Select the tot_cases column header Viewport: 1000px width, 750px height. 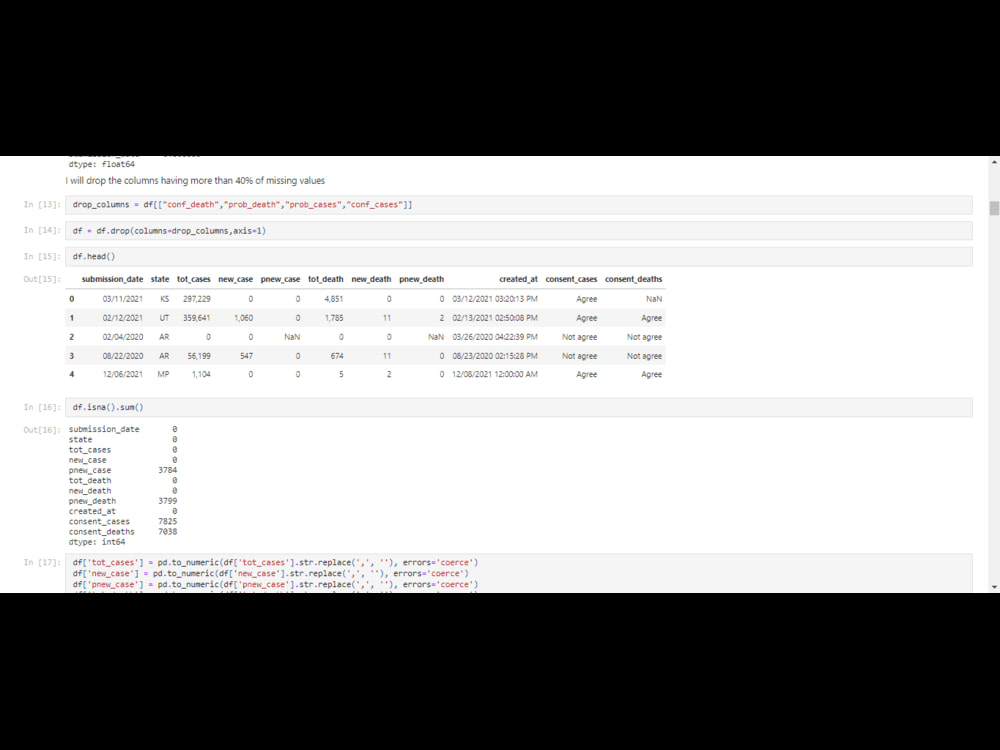pyautogui.click(x=194, y=279)
